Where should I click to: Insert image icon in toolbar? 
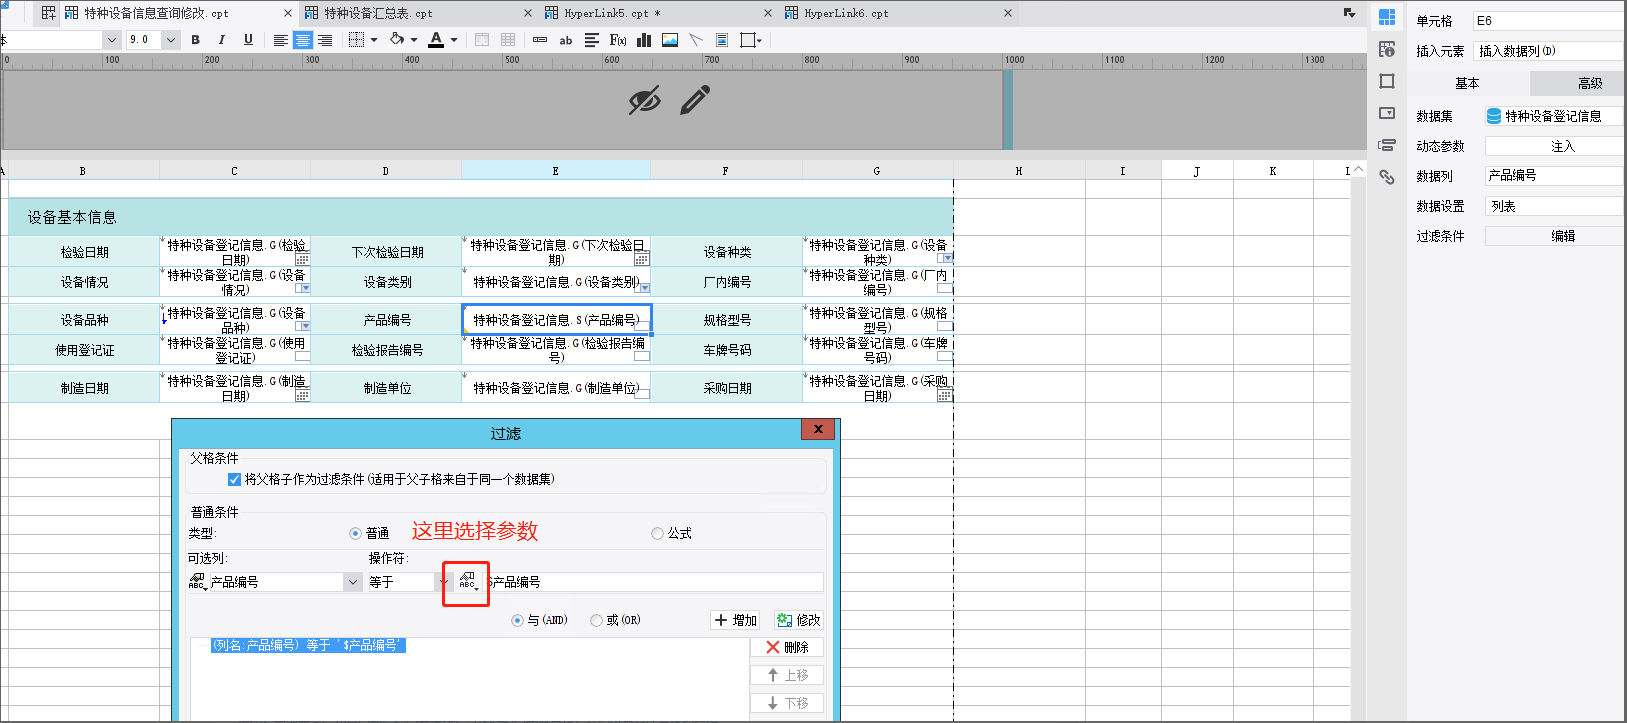coord(670,40)
